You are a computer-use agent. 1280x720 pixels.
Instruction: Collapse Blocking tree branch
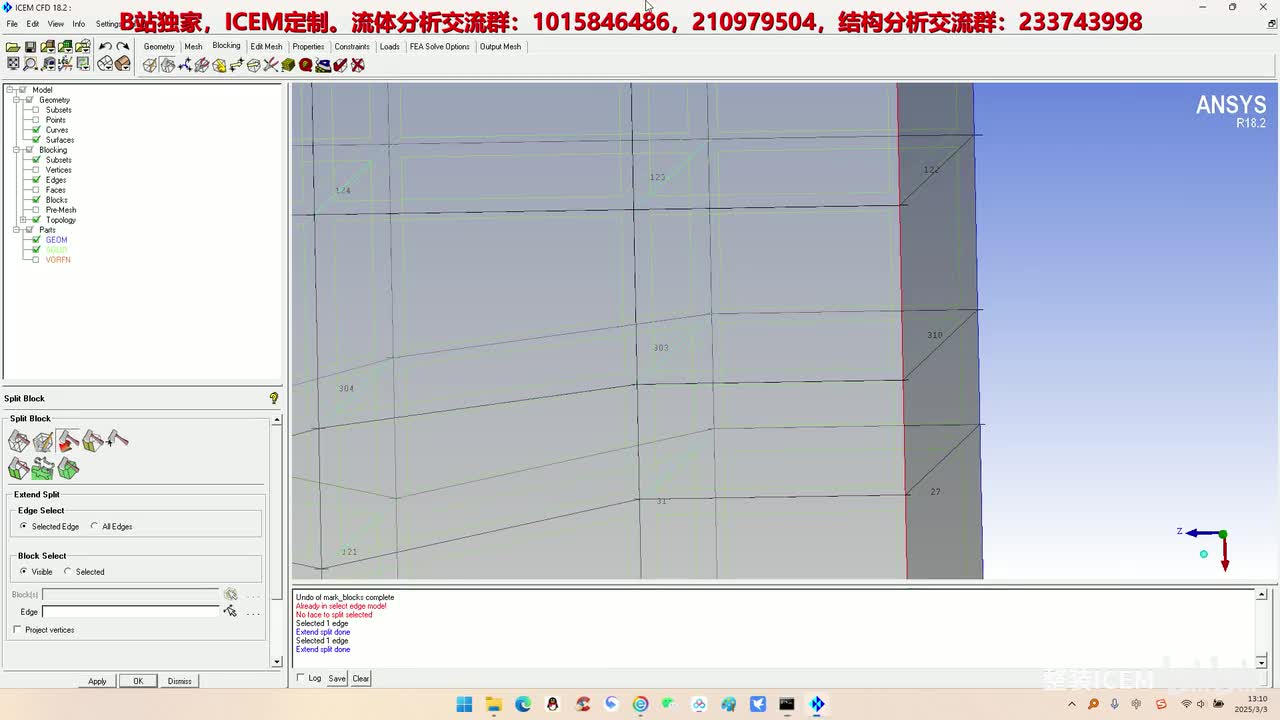[17, 150]
